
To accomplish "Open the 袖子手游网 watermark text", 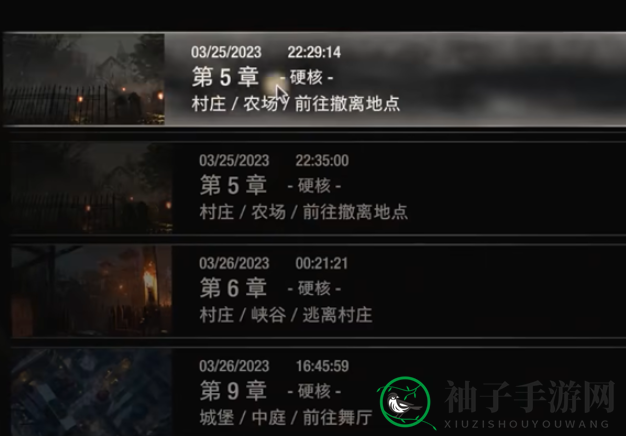I will pyautogui.click(x=530, y=397).
